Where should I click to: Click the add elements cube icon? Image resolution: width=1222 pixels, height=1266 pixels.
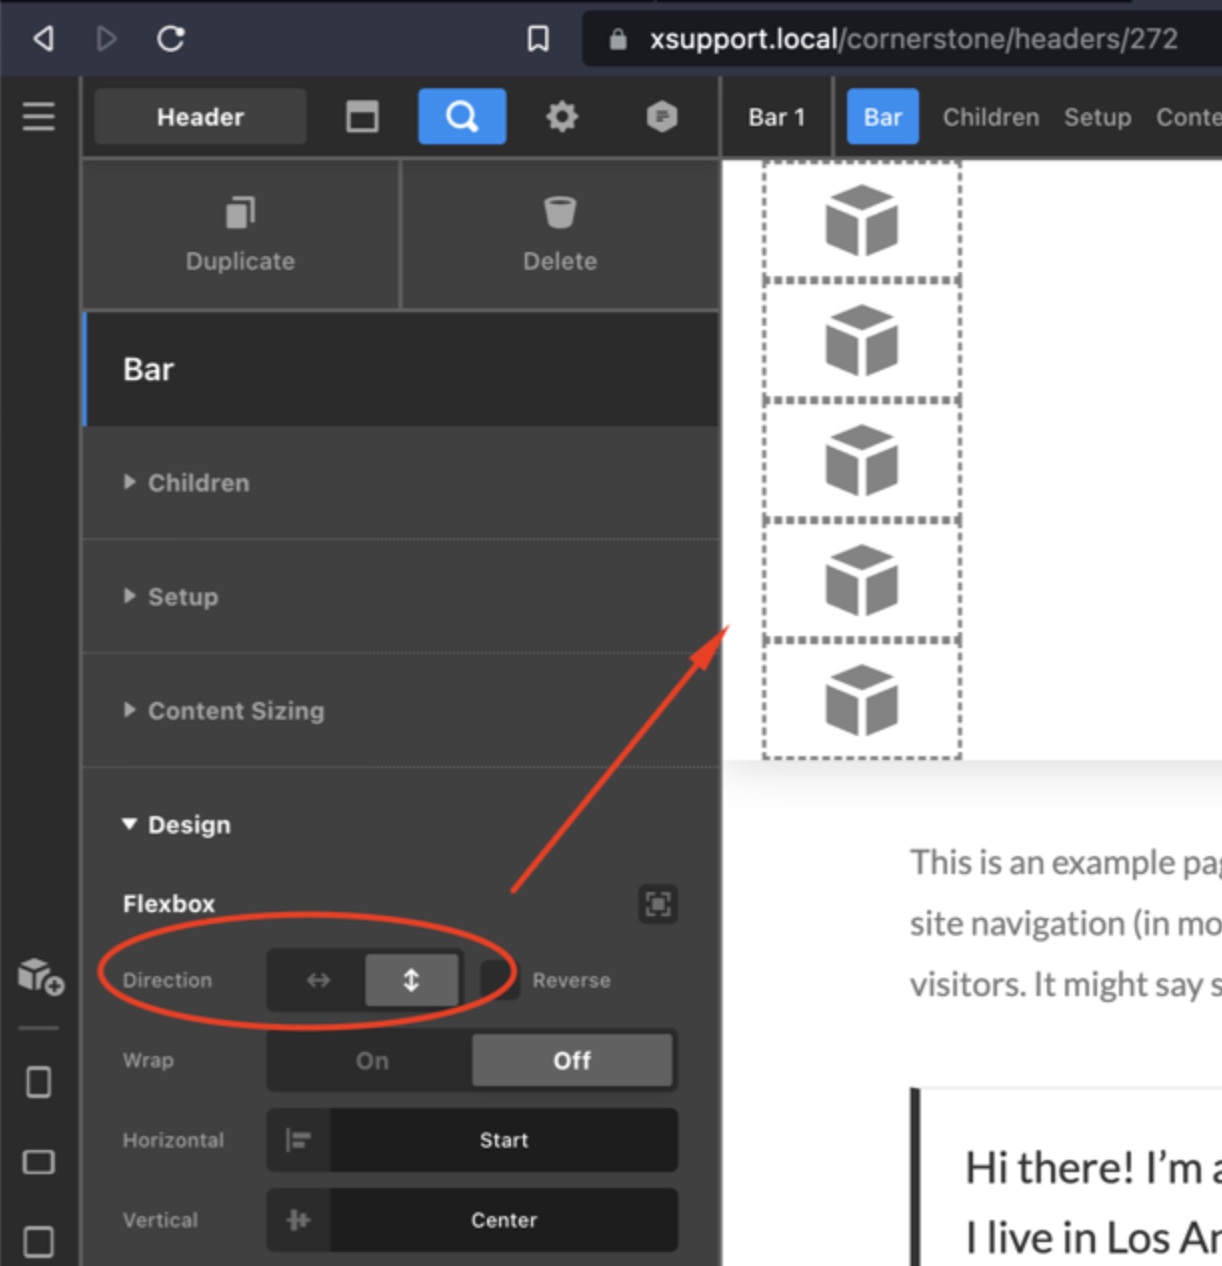[x=40, y=975]
